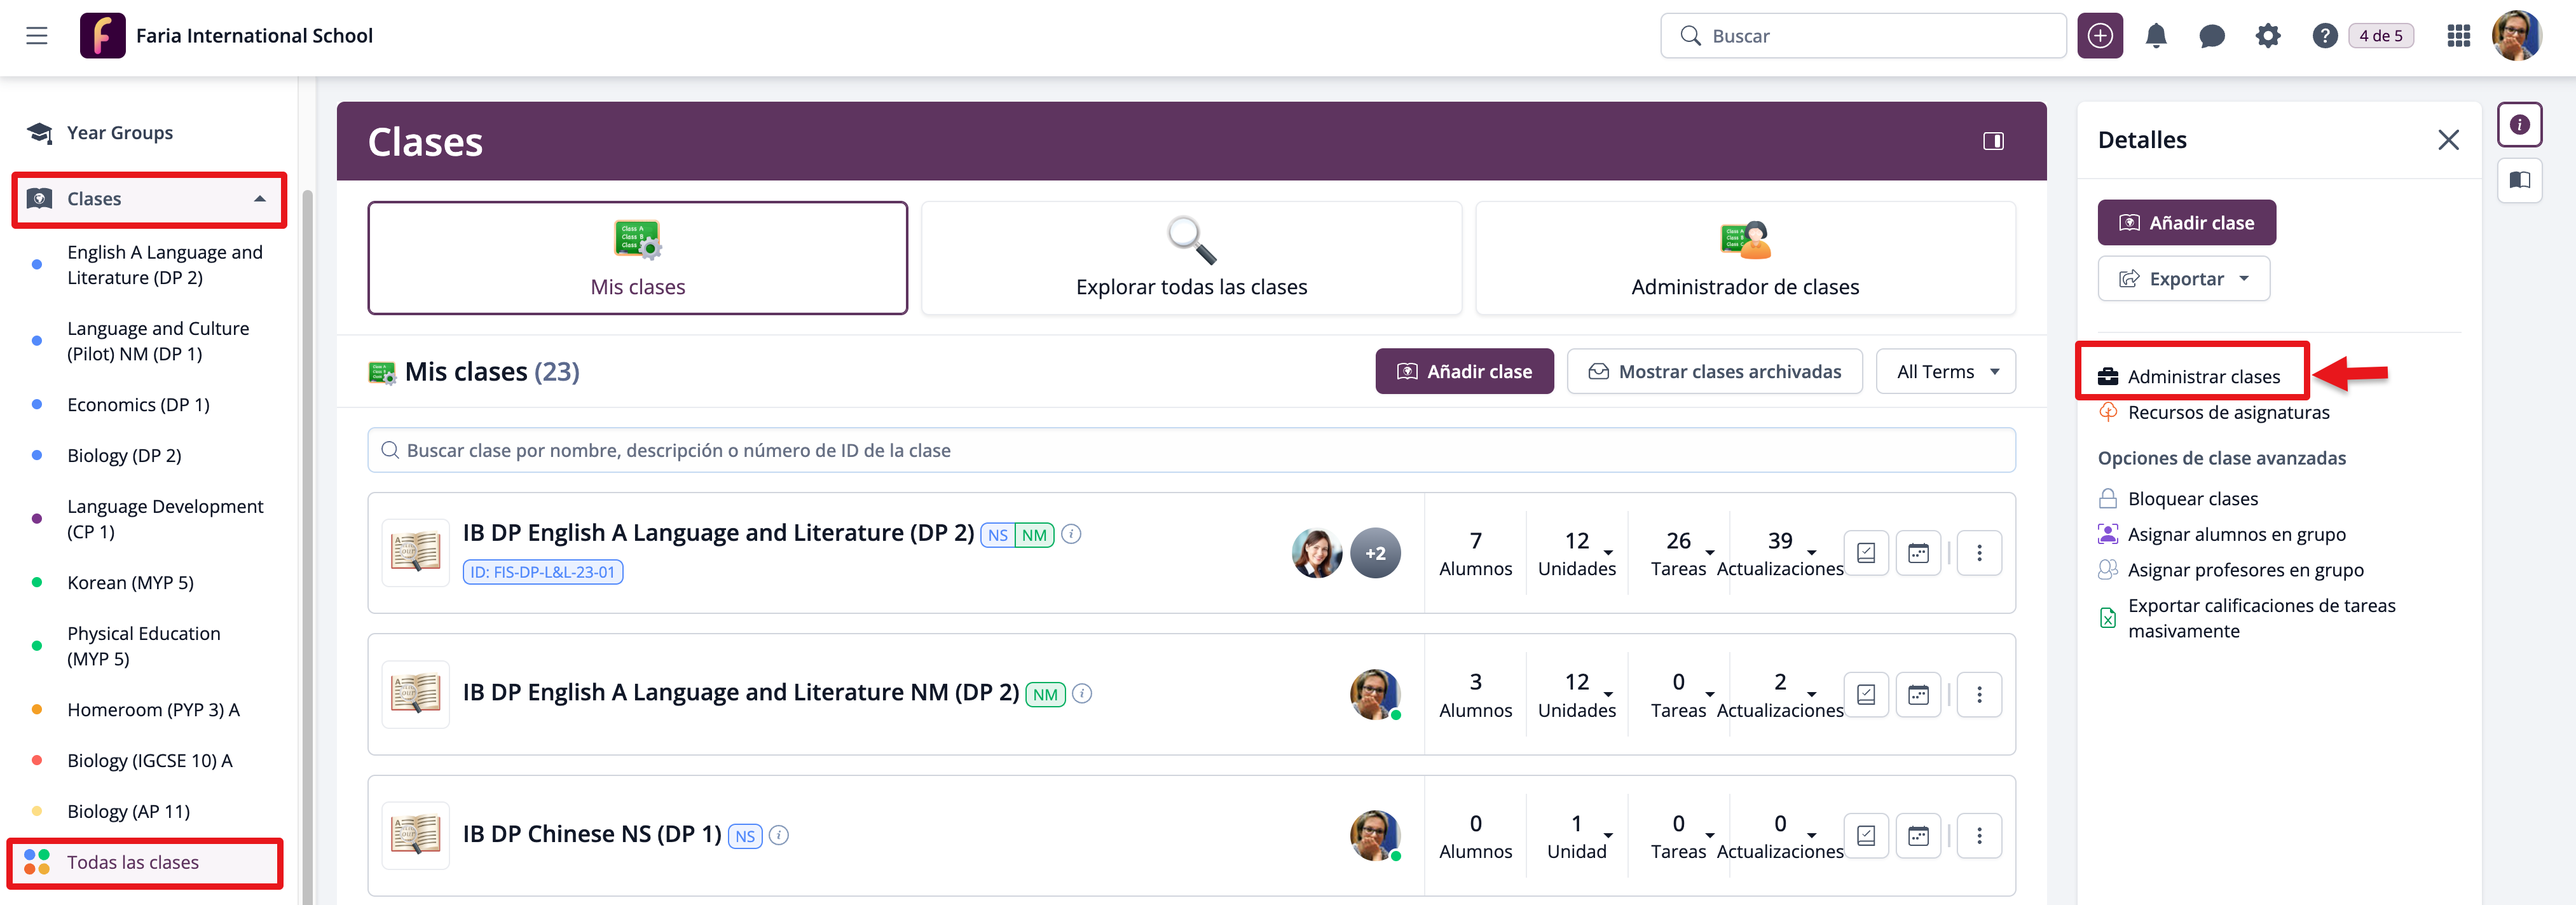Click the book icon in right rail
This screenshot has height=905, width=2576.
point(2519,180)
